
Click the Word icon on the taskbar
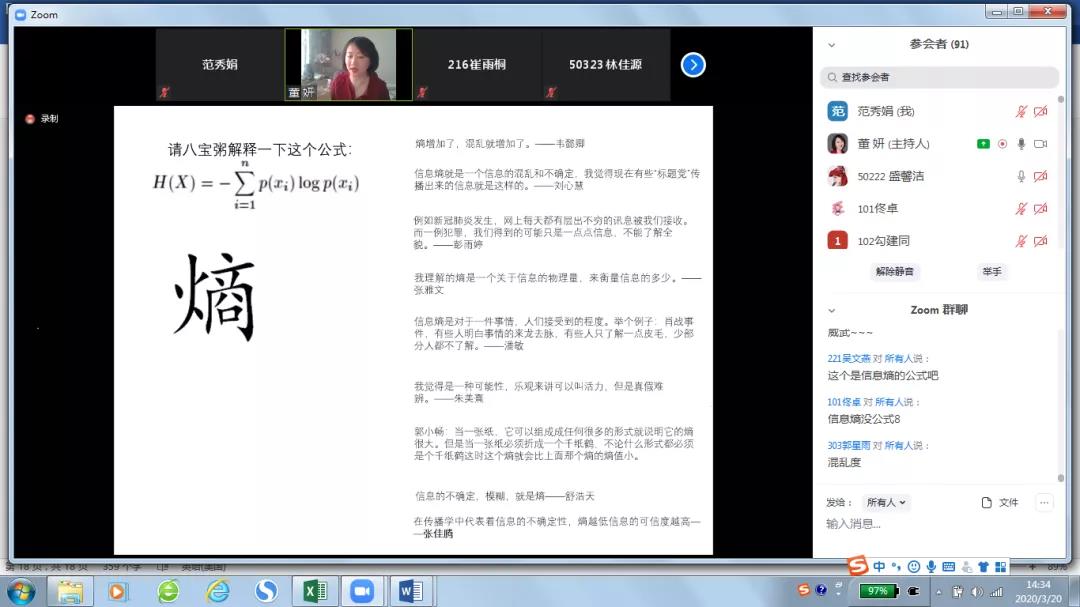pos(410,591)
